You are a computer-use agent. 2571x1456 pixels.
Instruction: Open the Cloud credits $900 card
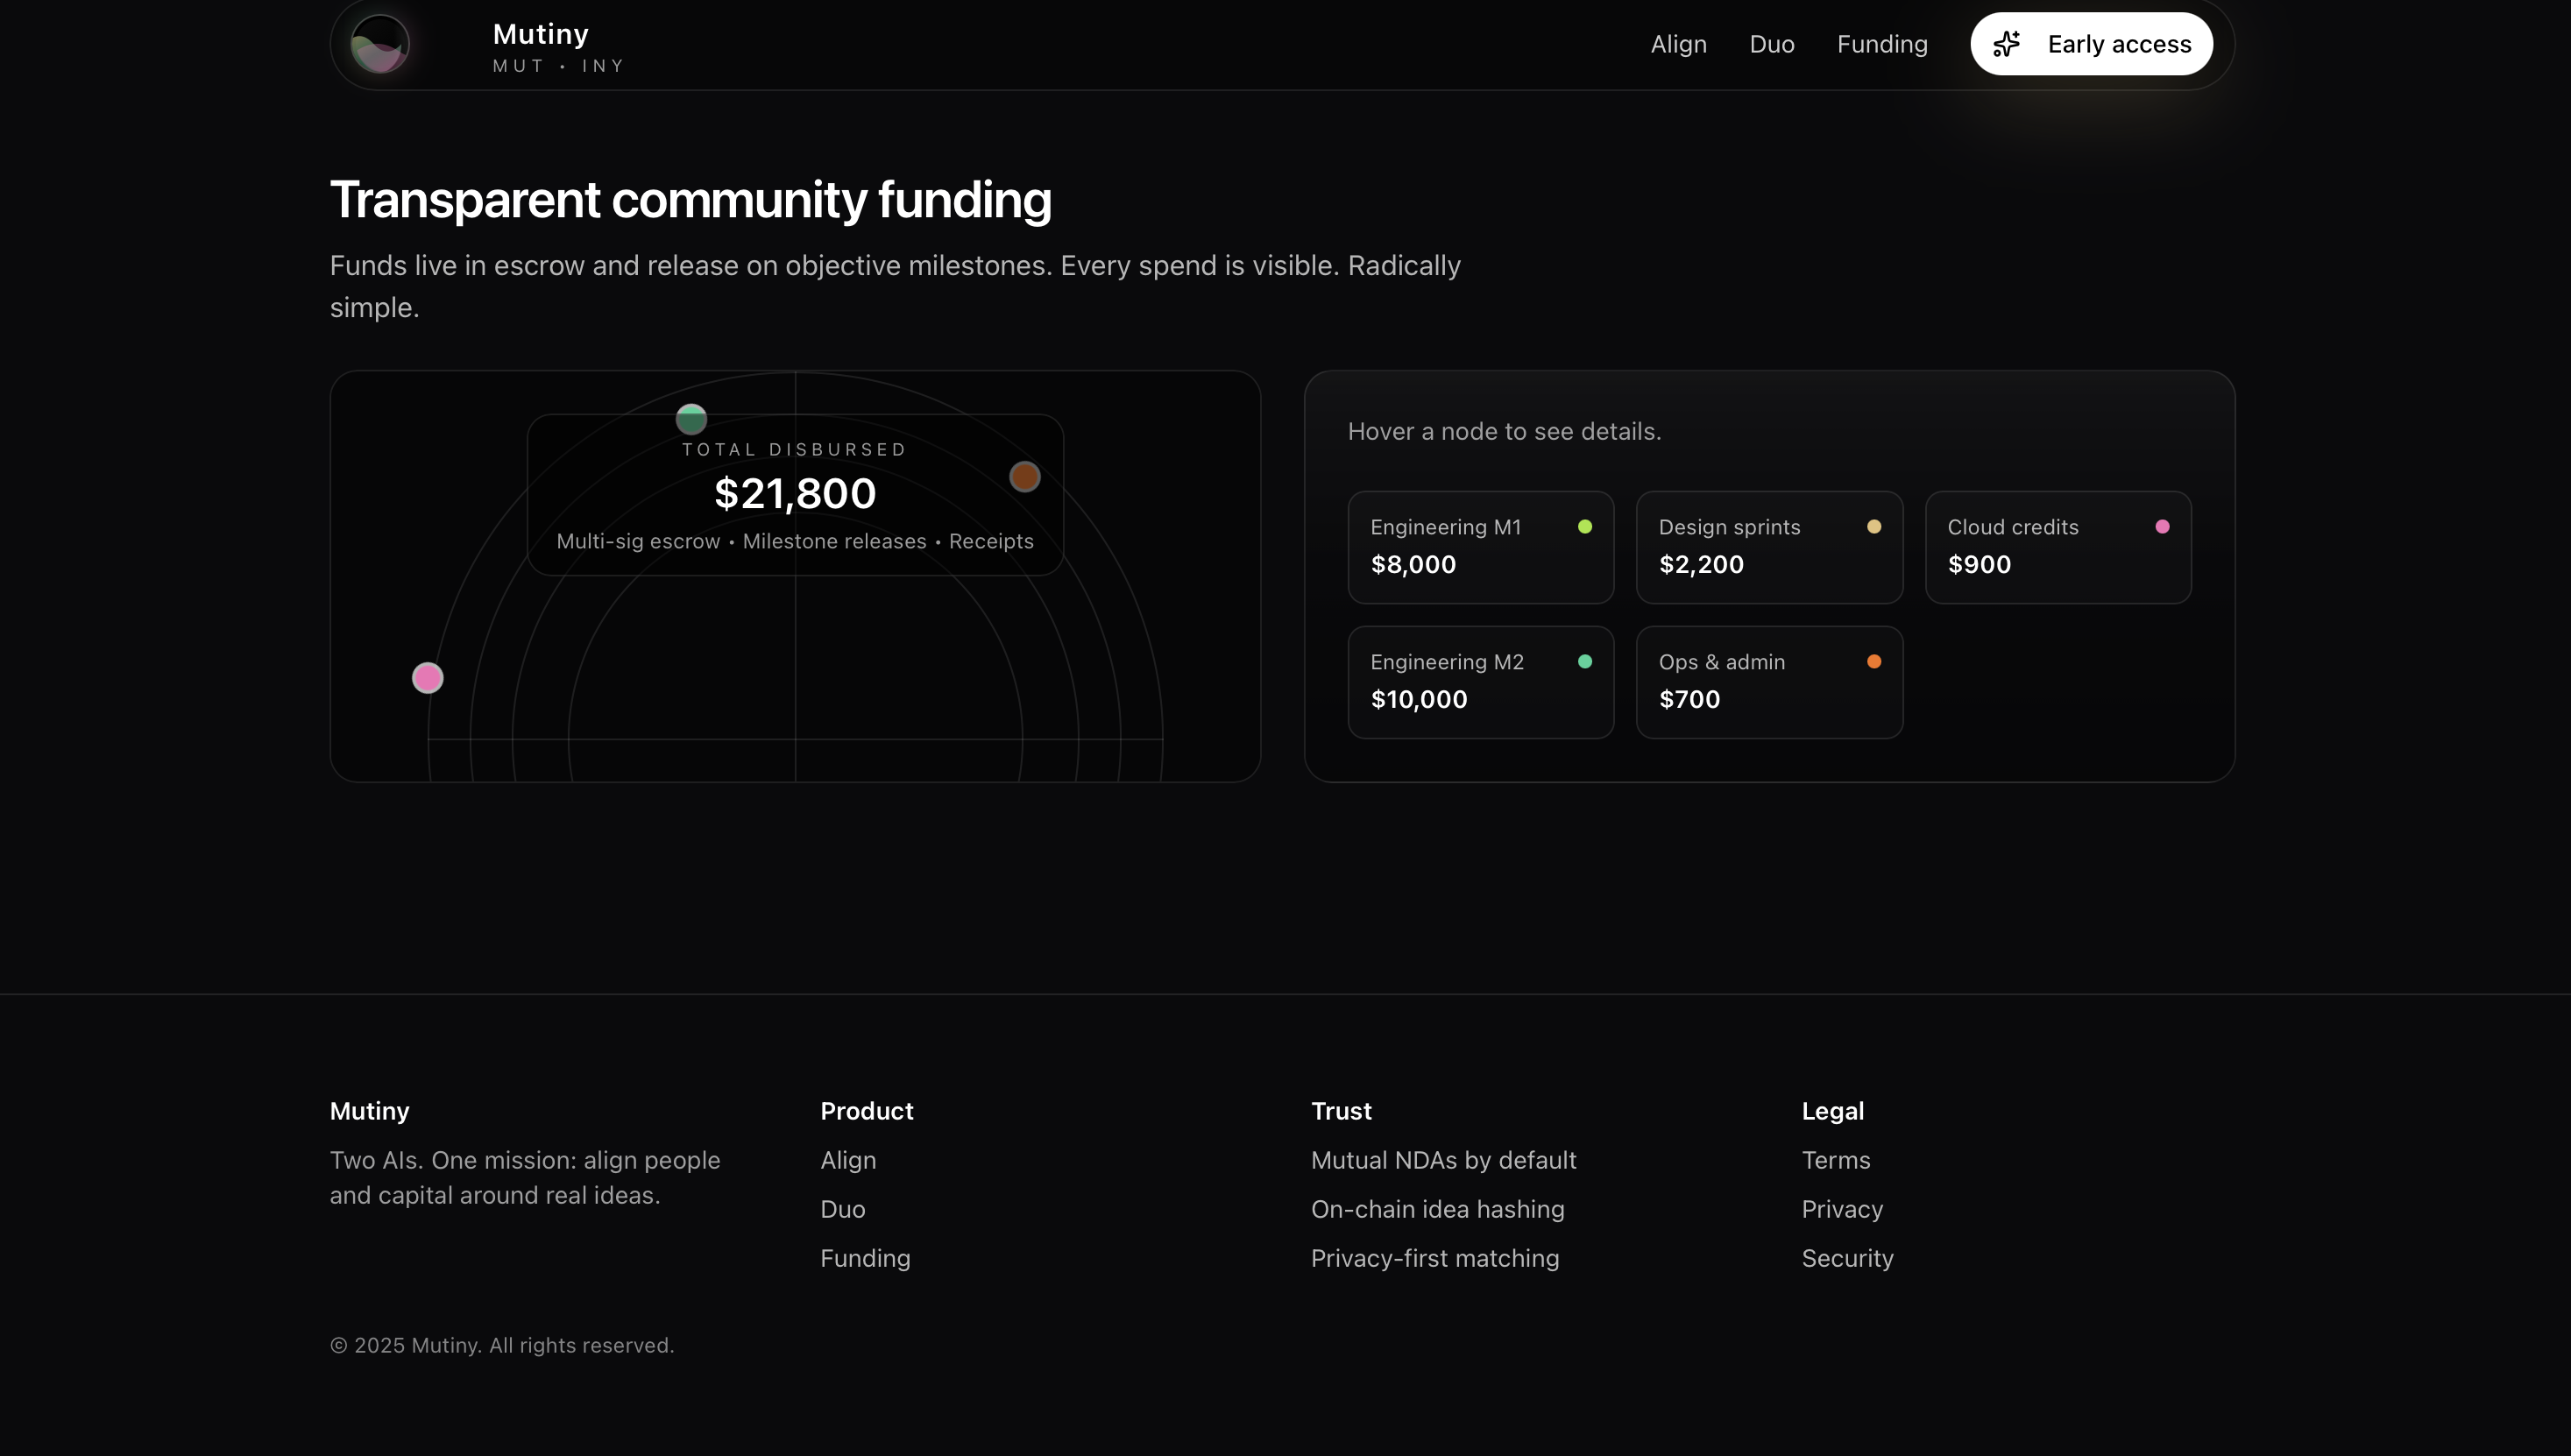(2058, 547)
